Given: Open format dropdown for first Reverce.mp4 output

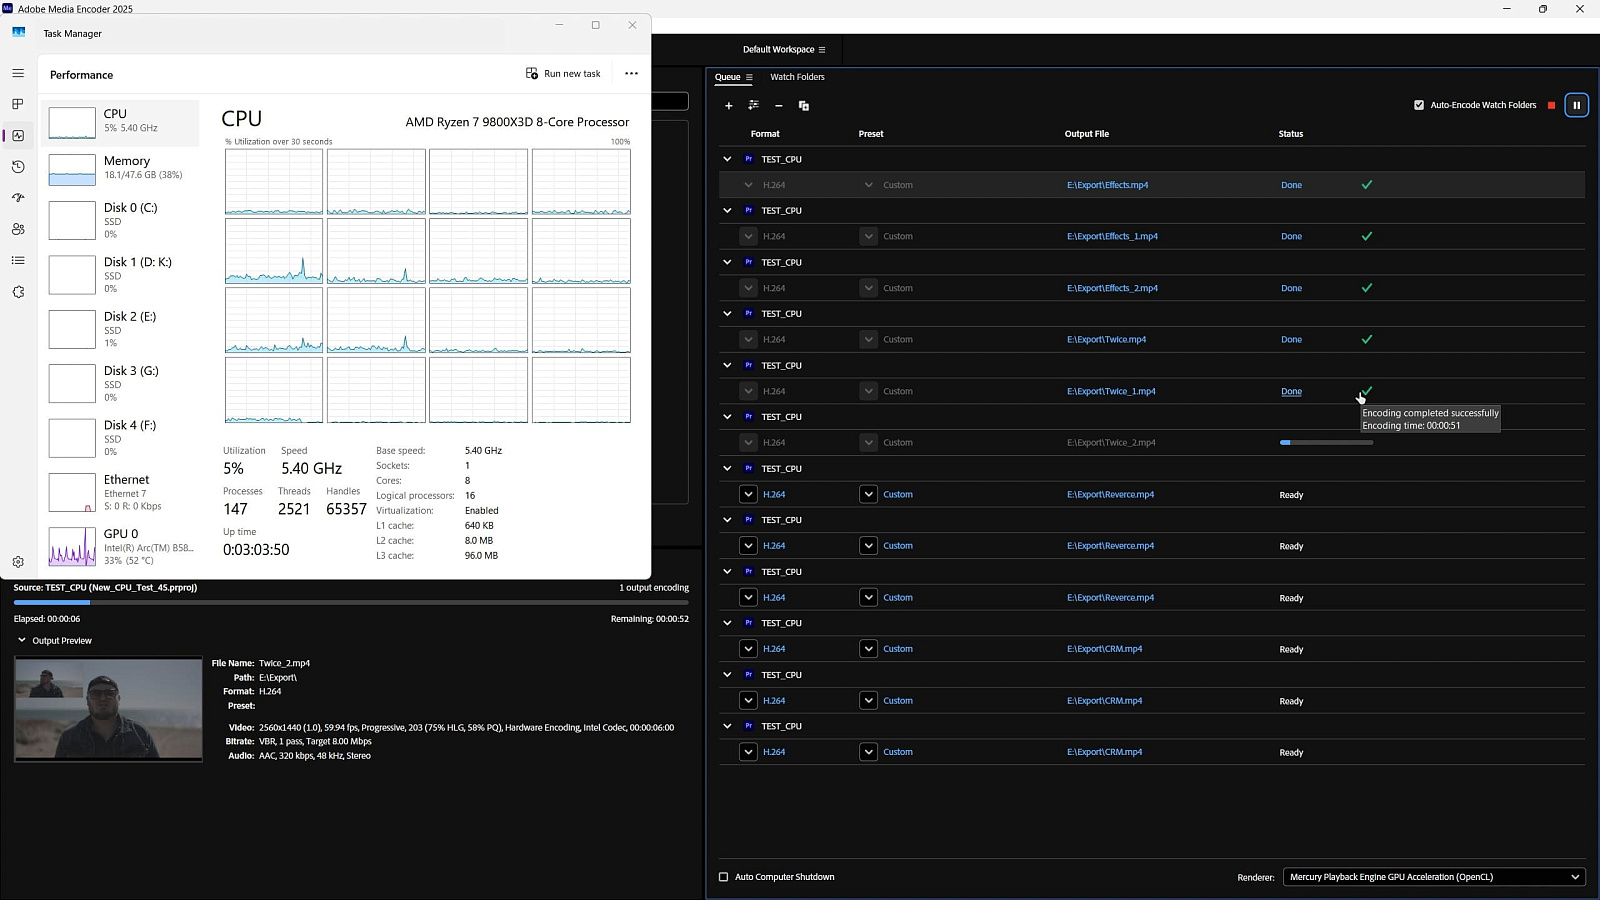Looking at the screenshot, I should click(x=748, y=494).
